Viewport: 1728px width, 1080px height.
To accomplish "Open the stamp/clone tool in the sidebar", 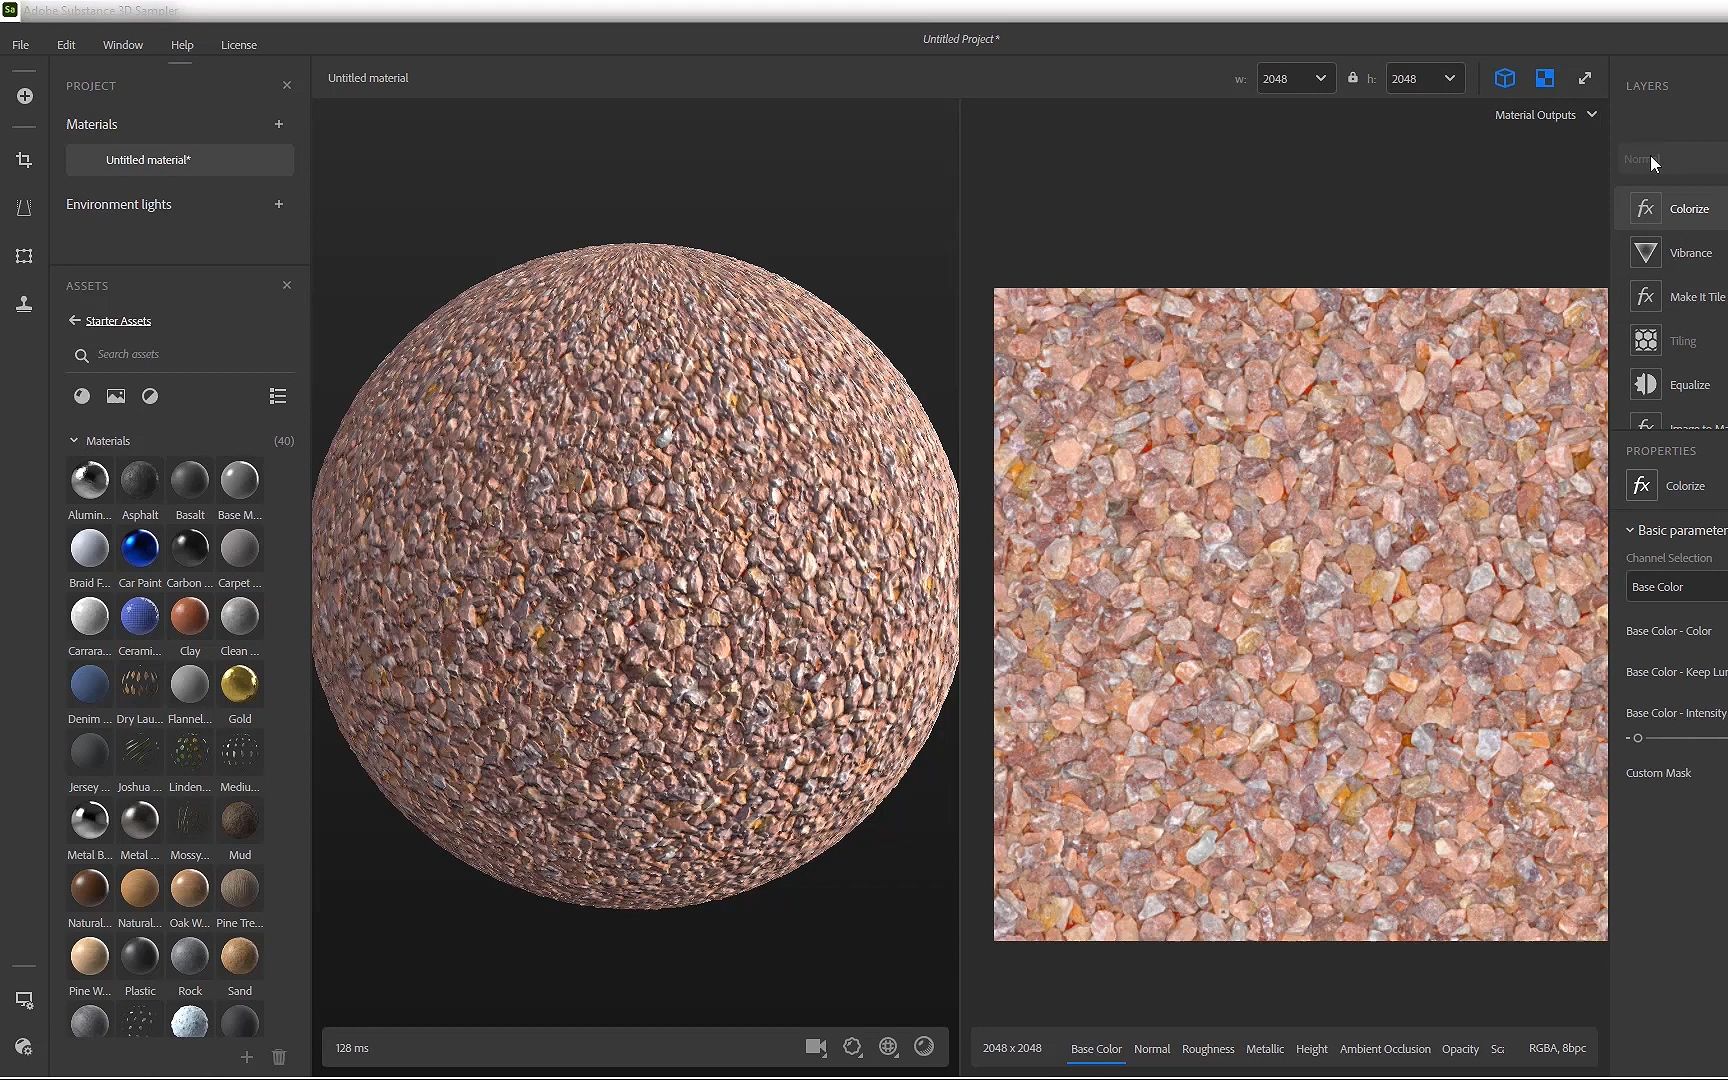I will click(x=24, y=304).
